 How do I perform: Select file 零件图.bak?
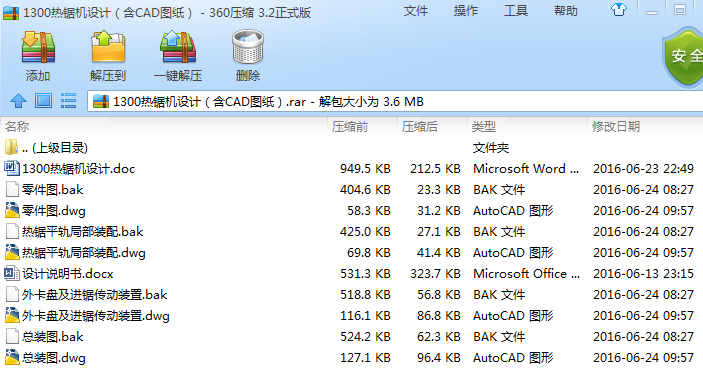point(352,190)
